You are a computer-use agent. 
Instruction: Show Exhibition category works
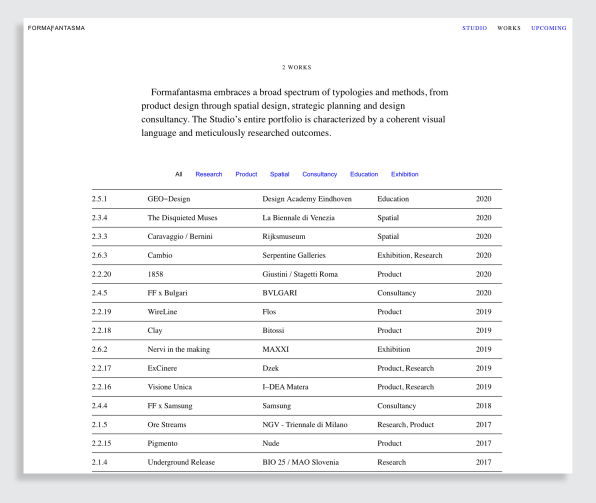(x=405, y=174)
